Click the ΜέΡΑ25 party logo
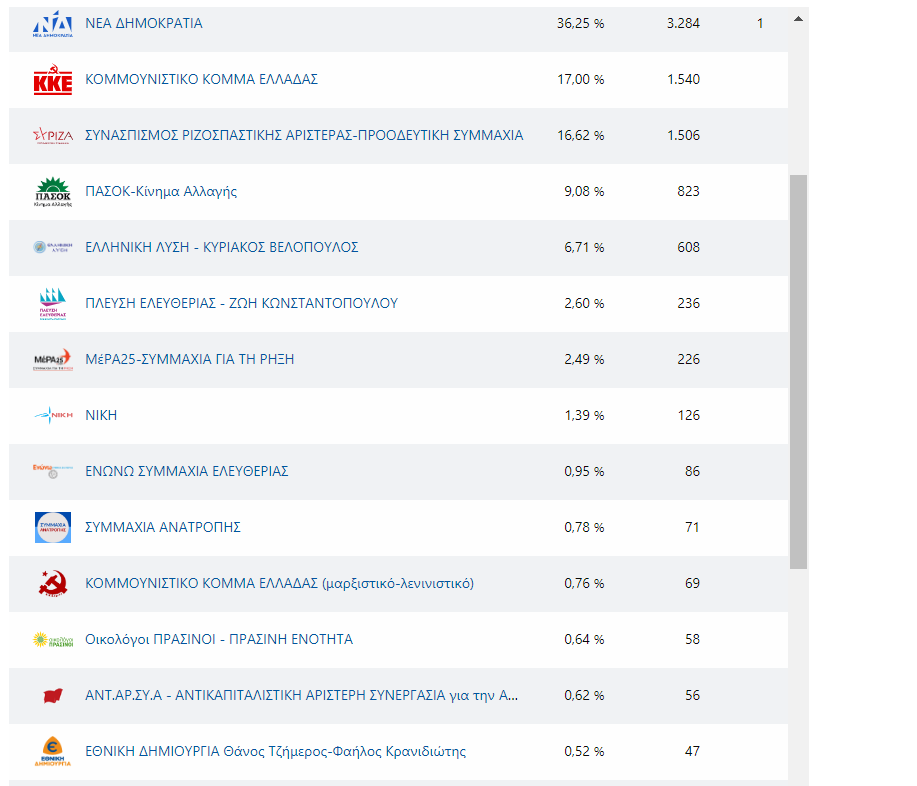This screenshot has height=786, width=917. (53, 360)
